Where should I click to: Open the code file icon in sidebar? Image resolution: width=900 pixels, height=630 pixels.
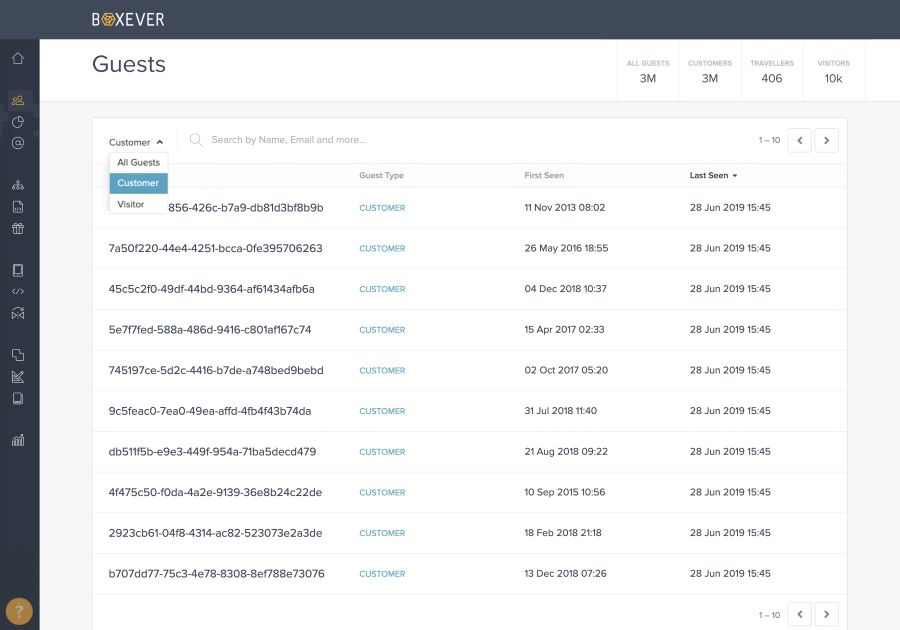pyautogui.click(x=18, y=207)
